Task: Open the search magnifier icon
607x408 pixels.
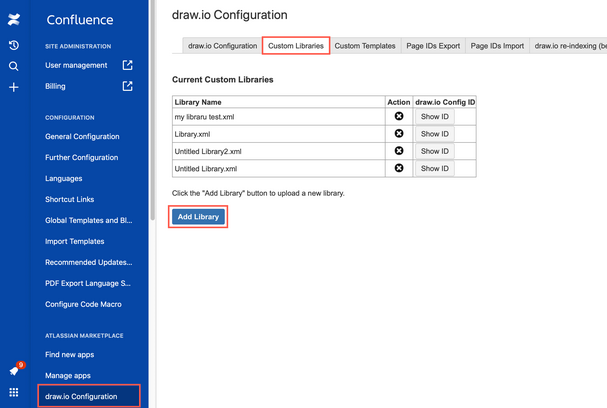Action: 14,66
